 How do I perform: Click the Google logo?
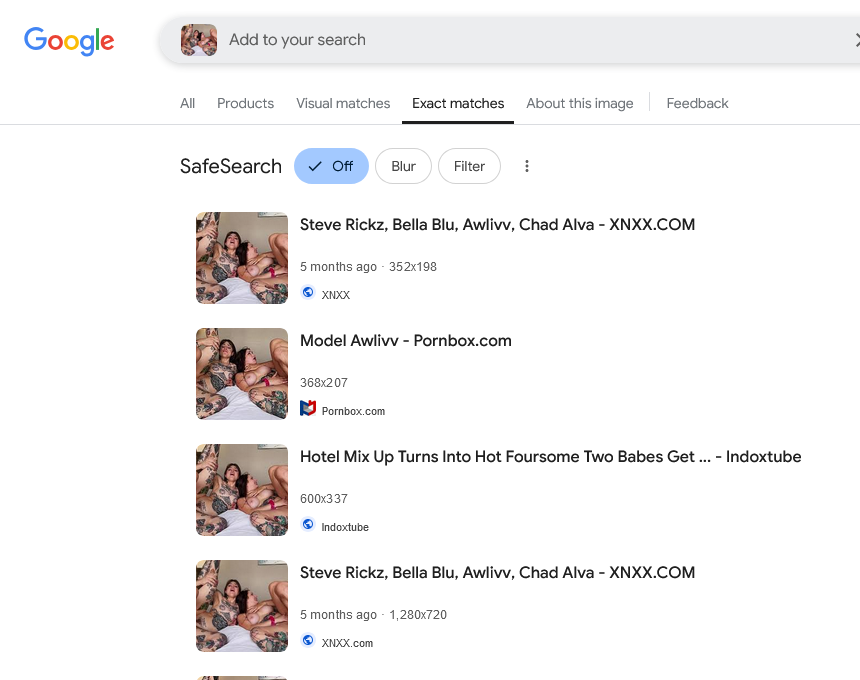pos(69,41)
